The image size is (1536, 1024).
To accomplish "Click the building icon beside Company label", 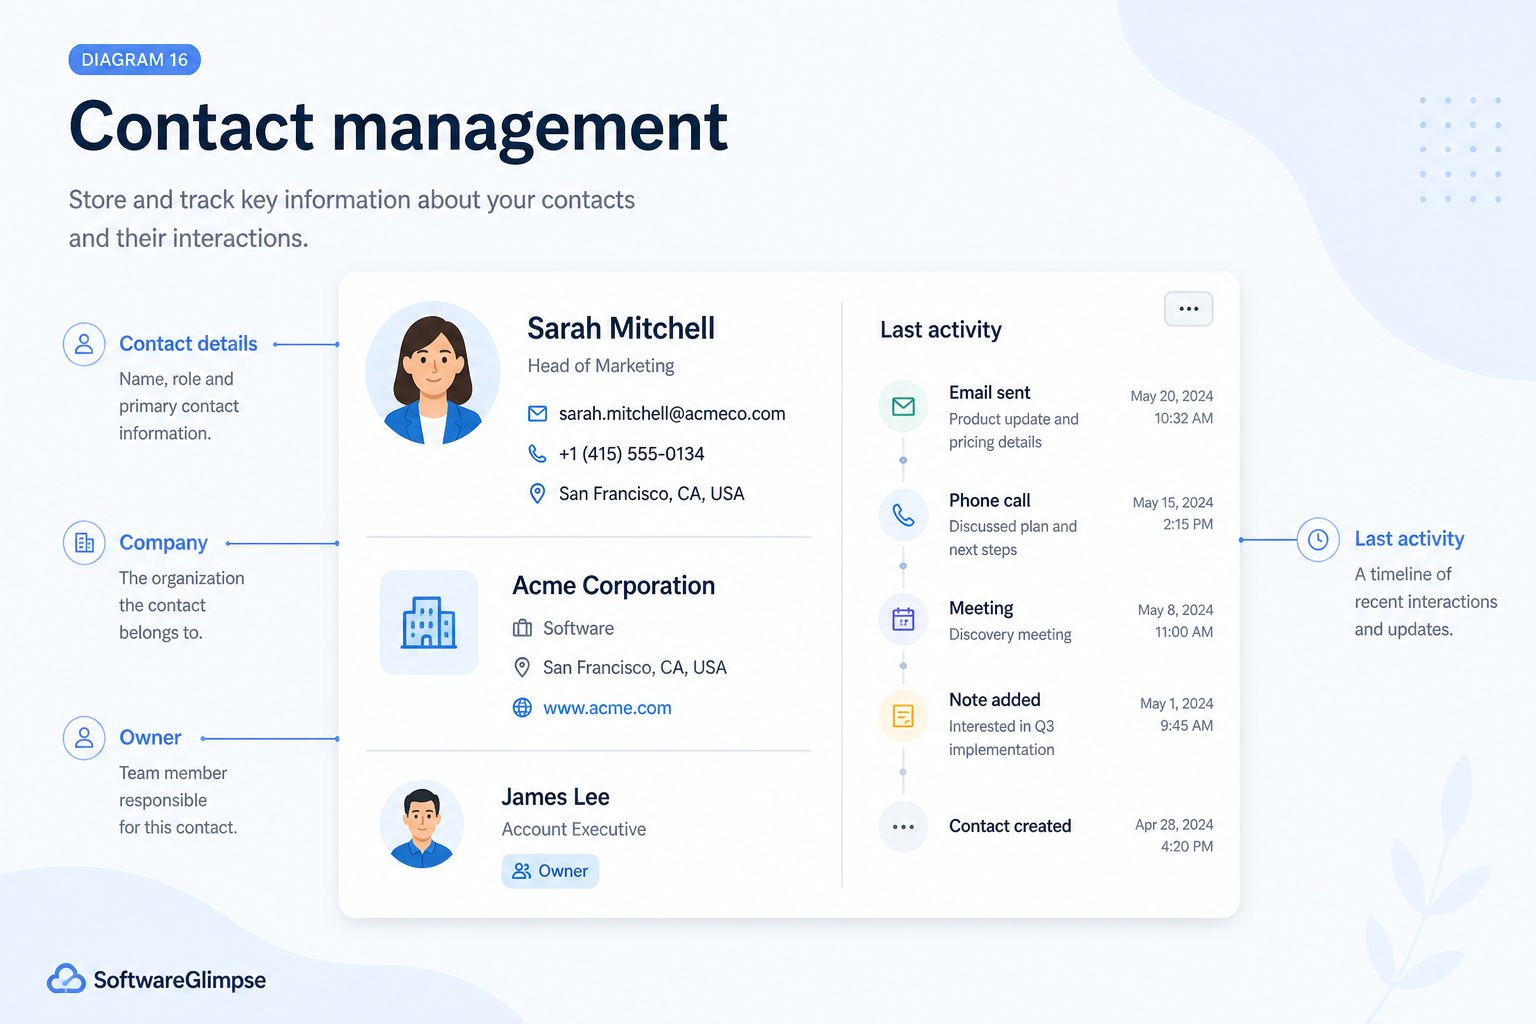I will 84,543.
